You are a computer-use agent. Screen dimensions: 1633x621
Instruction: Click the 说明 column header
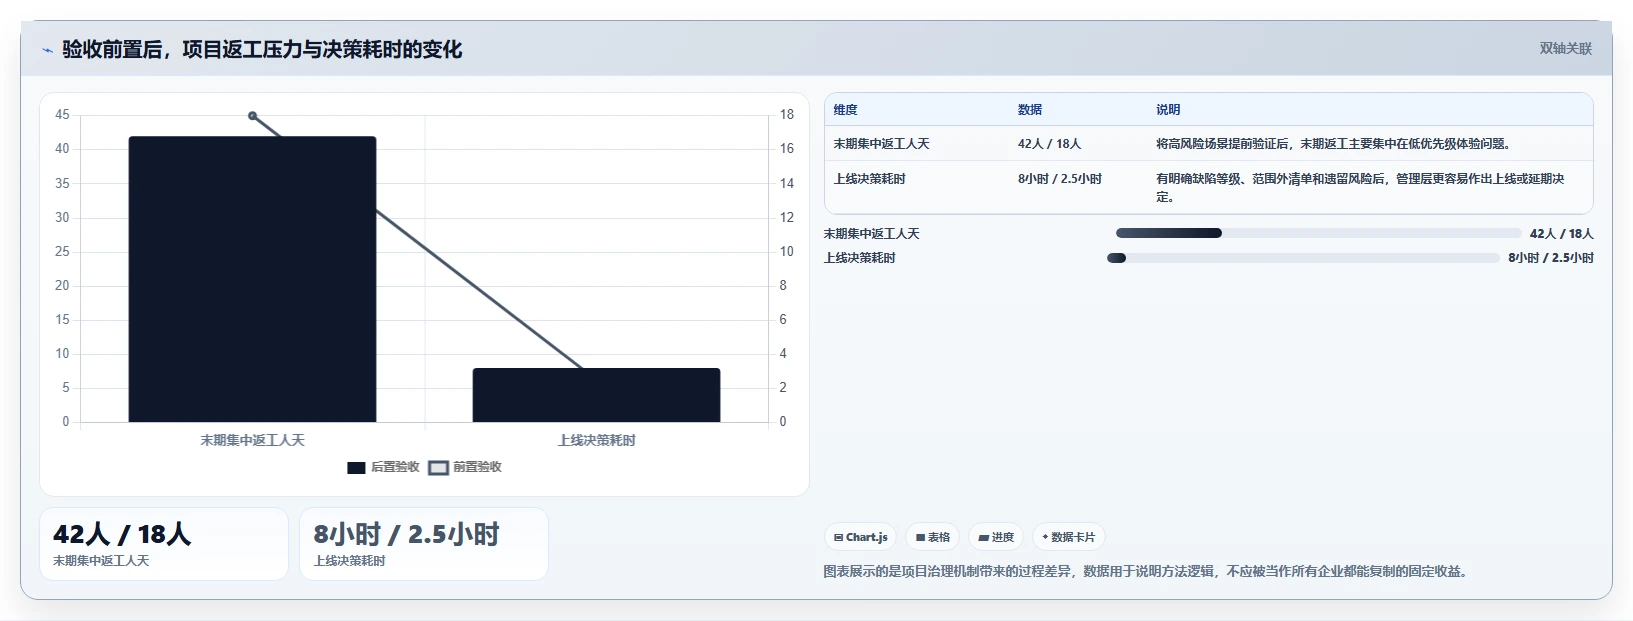click(x=1168, y=110)
